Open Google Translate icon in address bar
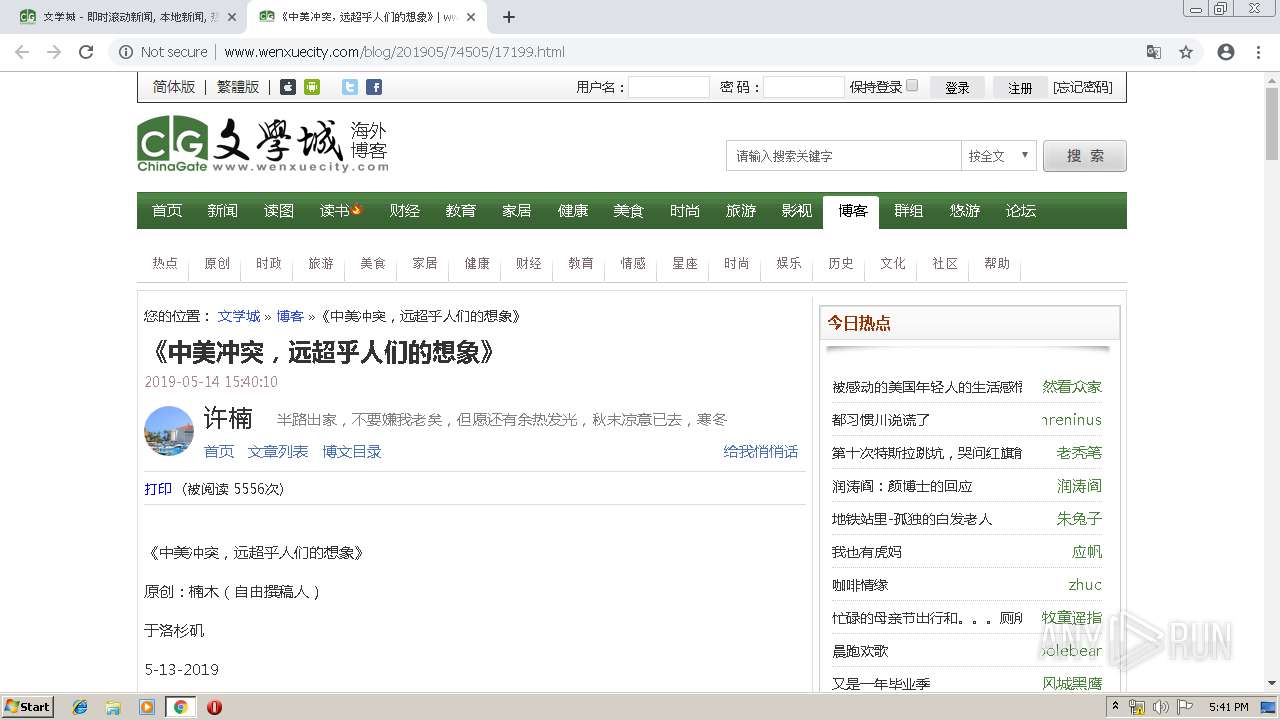Image resolution: width=1280 pixels, height=720 pixels. [1154, 52]
